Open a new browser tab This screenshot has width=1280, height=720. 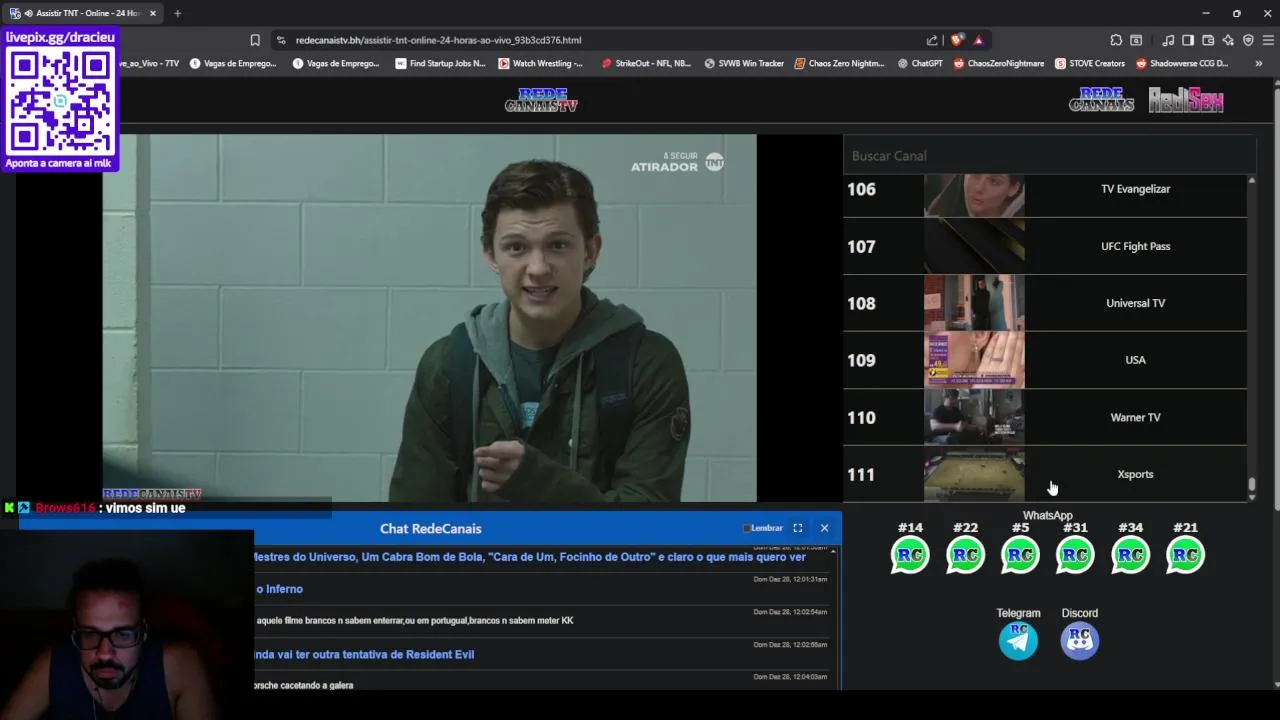(x=177, y=13)
